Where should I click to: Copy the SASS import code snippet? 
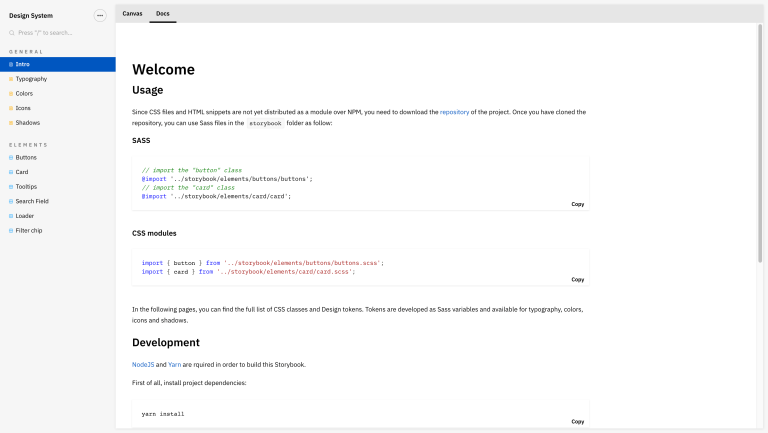coord(577,204)
